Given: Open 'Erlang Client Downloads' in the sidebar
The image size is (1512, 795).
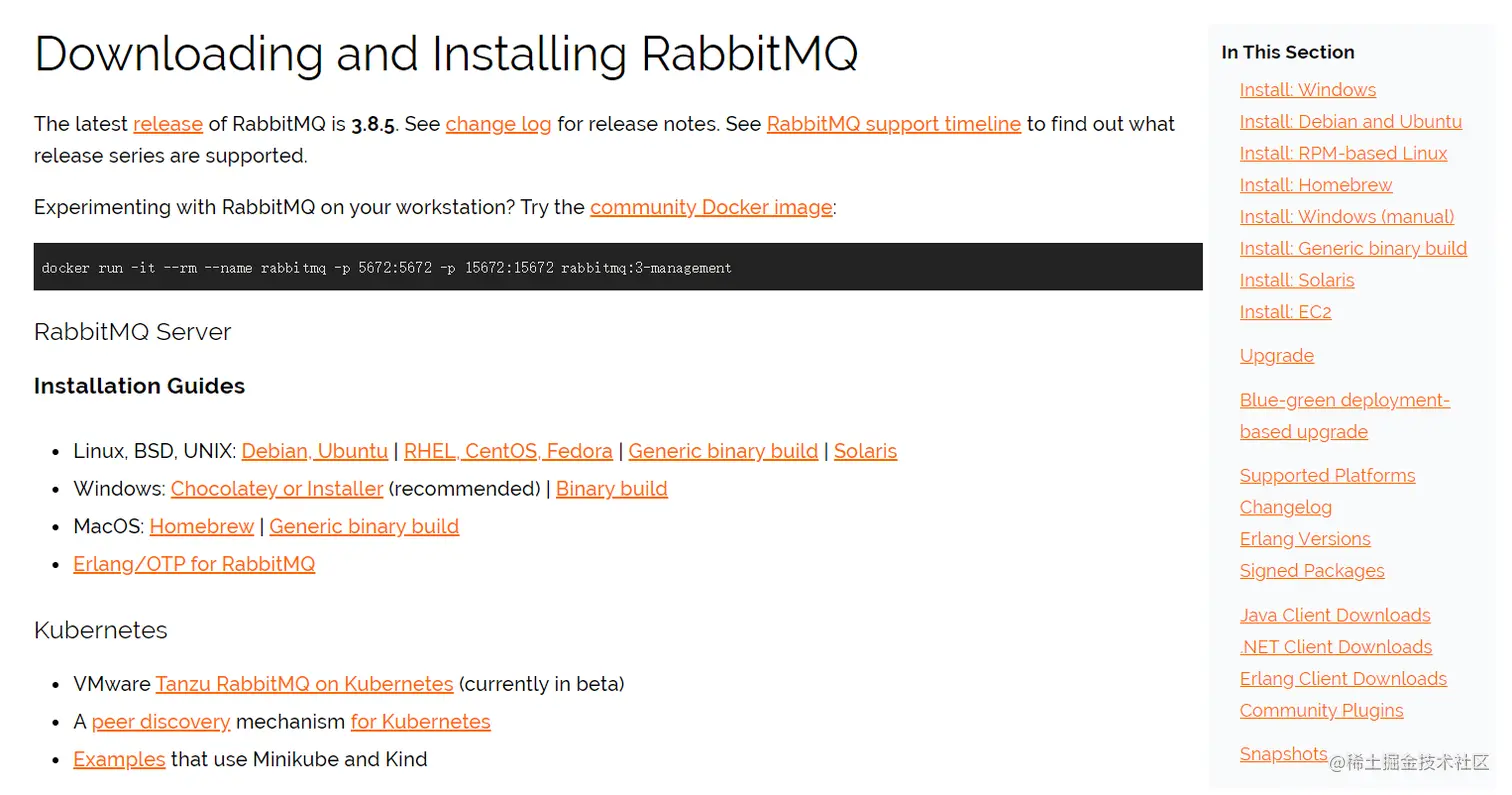Looking at the screenshot, I should coord(1343,679).
